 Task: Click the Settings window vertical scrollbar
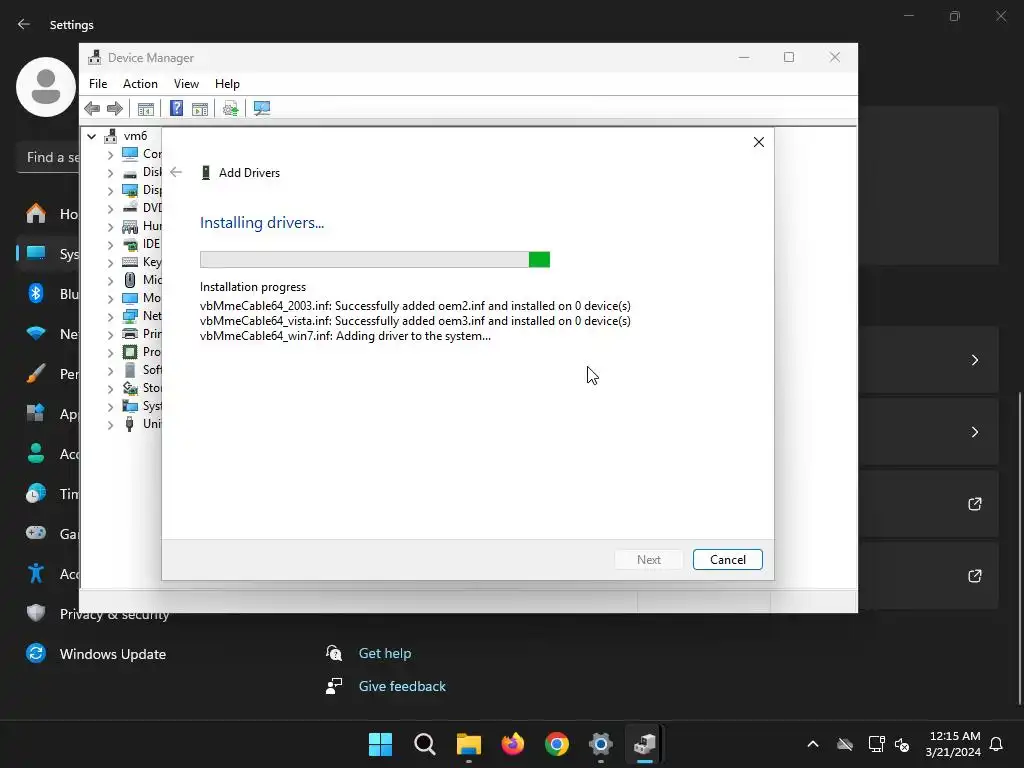(x=1019, y=549)
